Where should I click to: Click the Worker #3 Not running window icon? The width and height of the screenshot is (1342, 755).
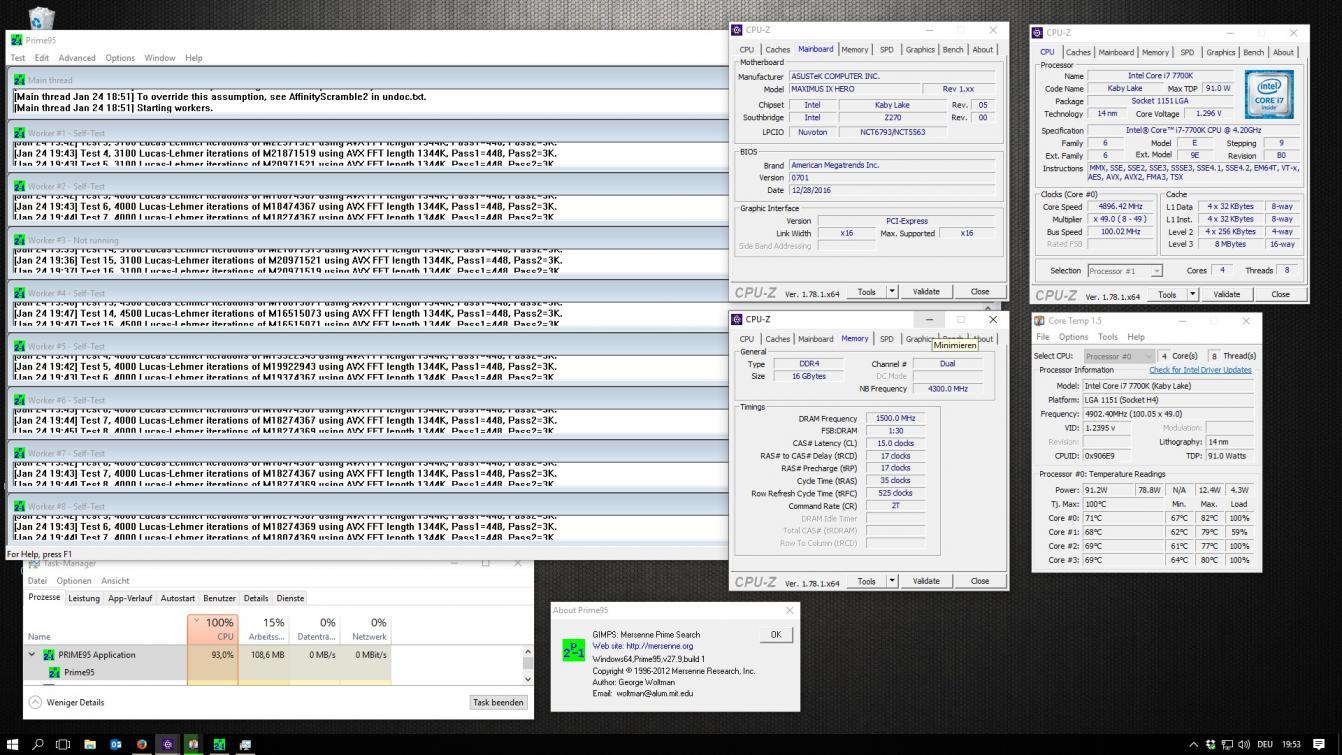point(20,240)
